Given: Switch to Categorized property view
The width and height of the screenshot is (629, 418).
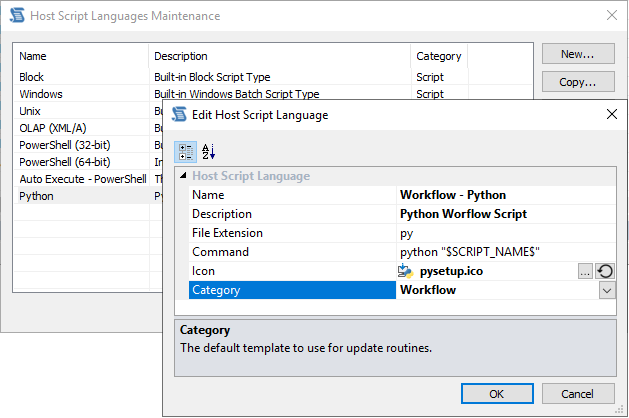Looking at the screenshot, I should coord(186,151).
